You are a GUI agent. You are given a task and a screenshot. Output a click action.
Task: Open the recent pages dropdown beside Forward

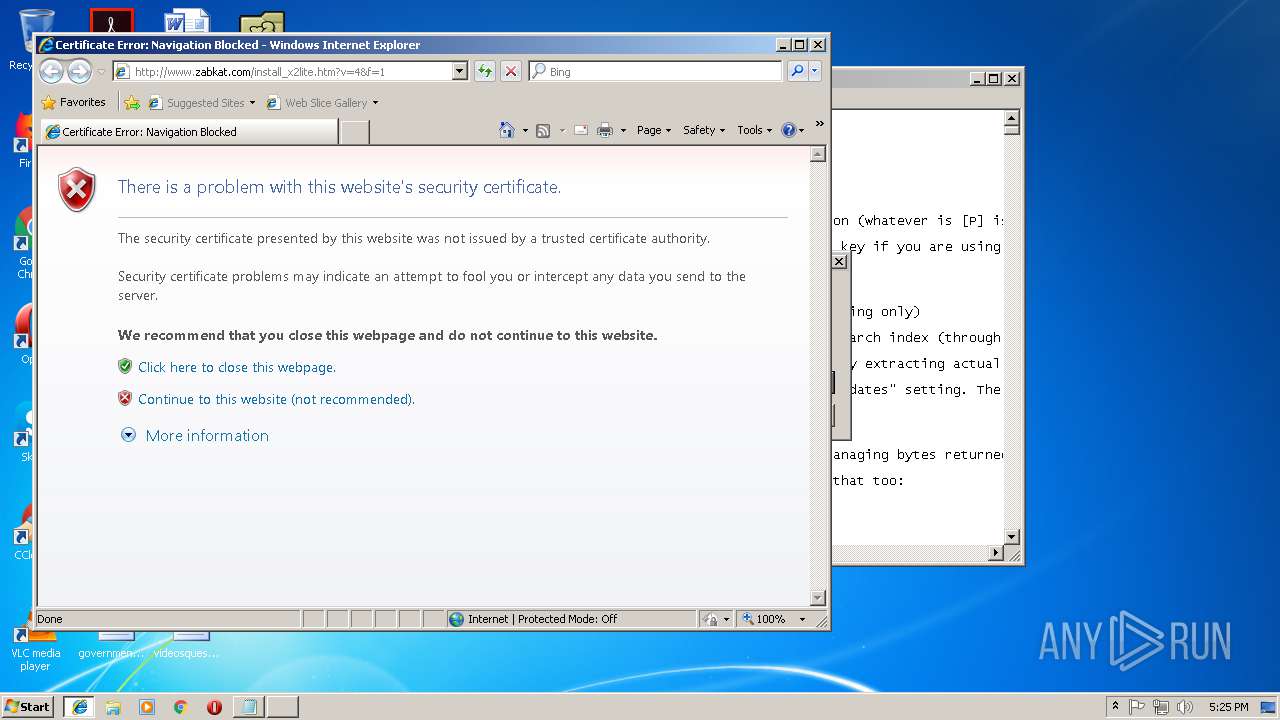pyautogui.click(x=101, y=72)
